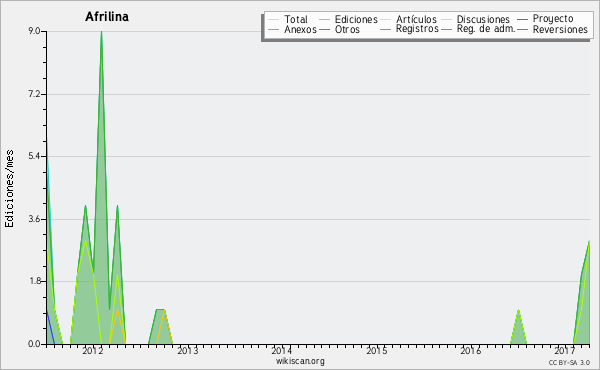Click the red Reversiones color line in legend
The width and height of the screenshot is (600, 370).
[522, 29]
